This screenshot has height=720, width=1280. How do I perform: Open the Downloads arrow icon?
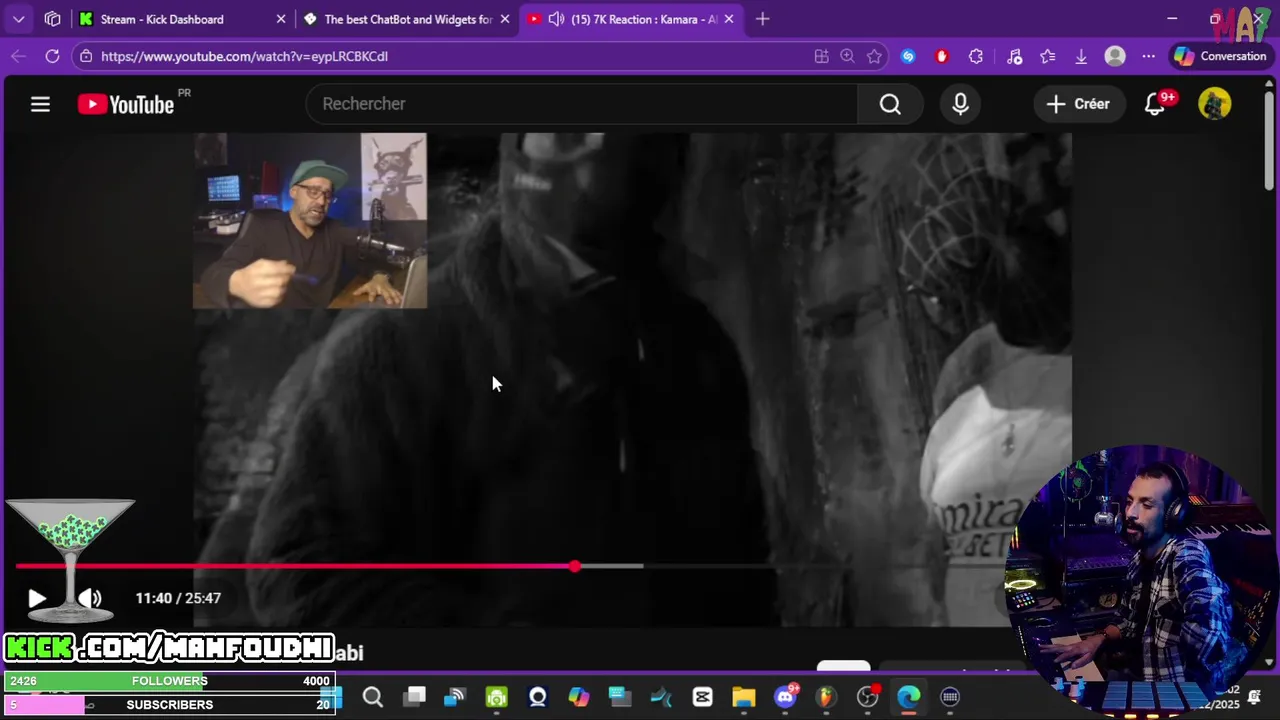coord(1081,56)
